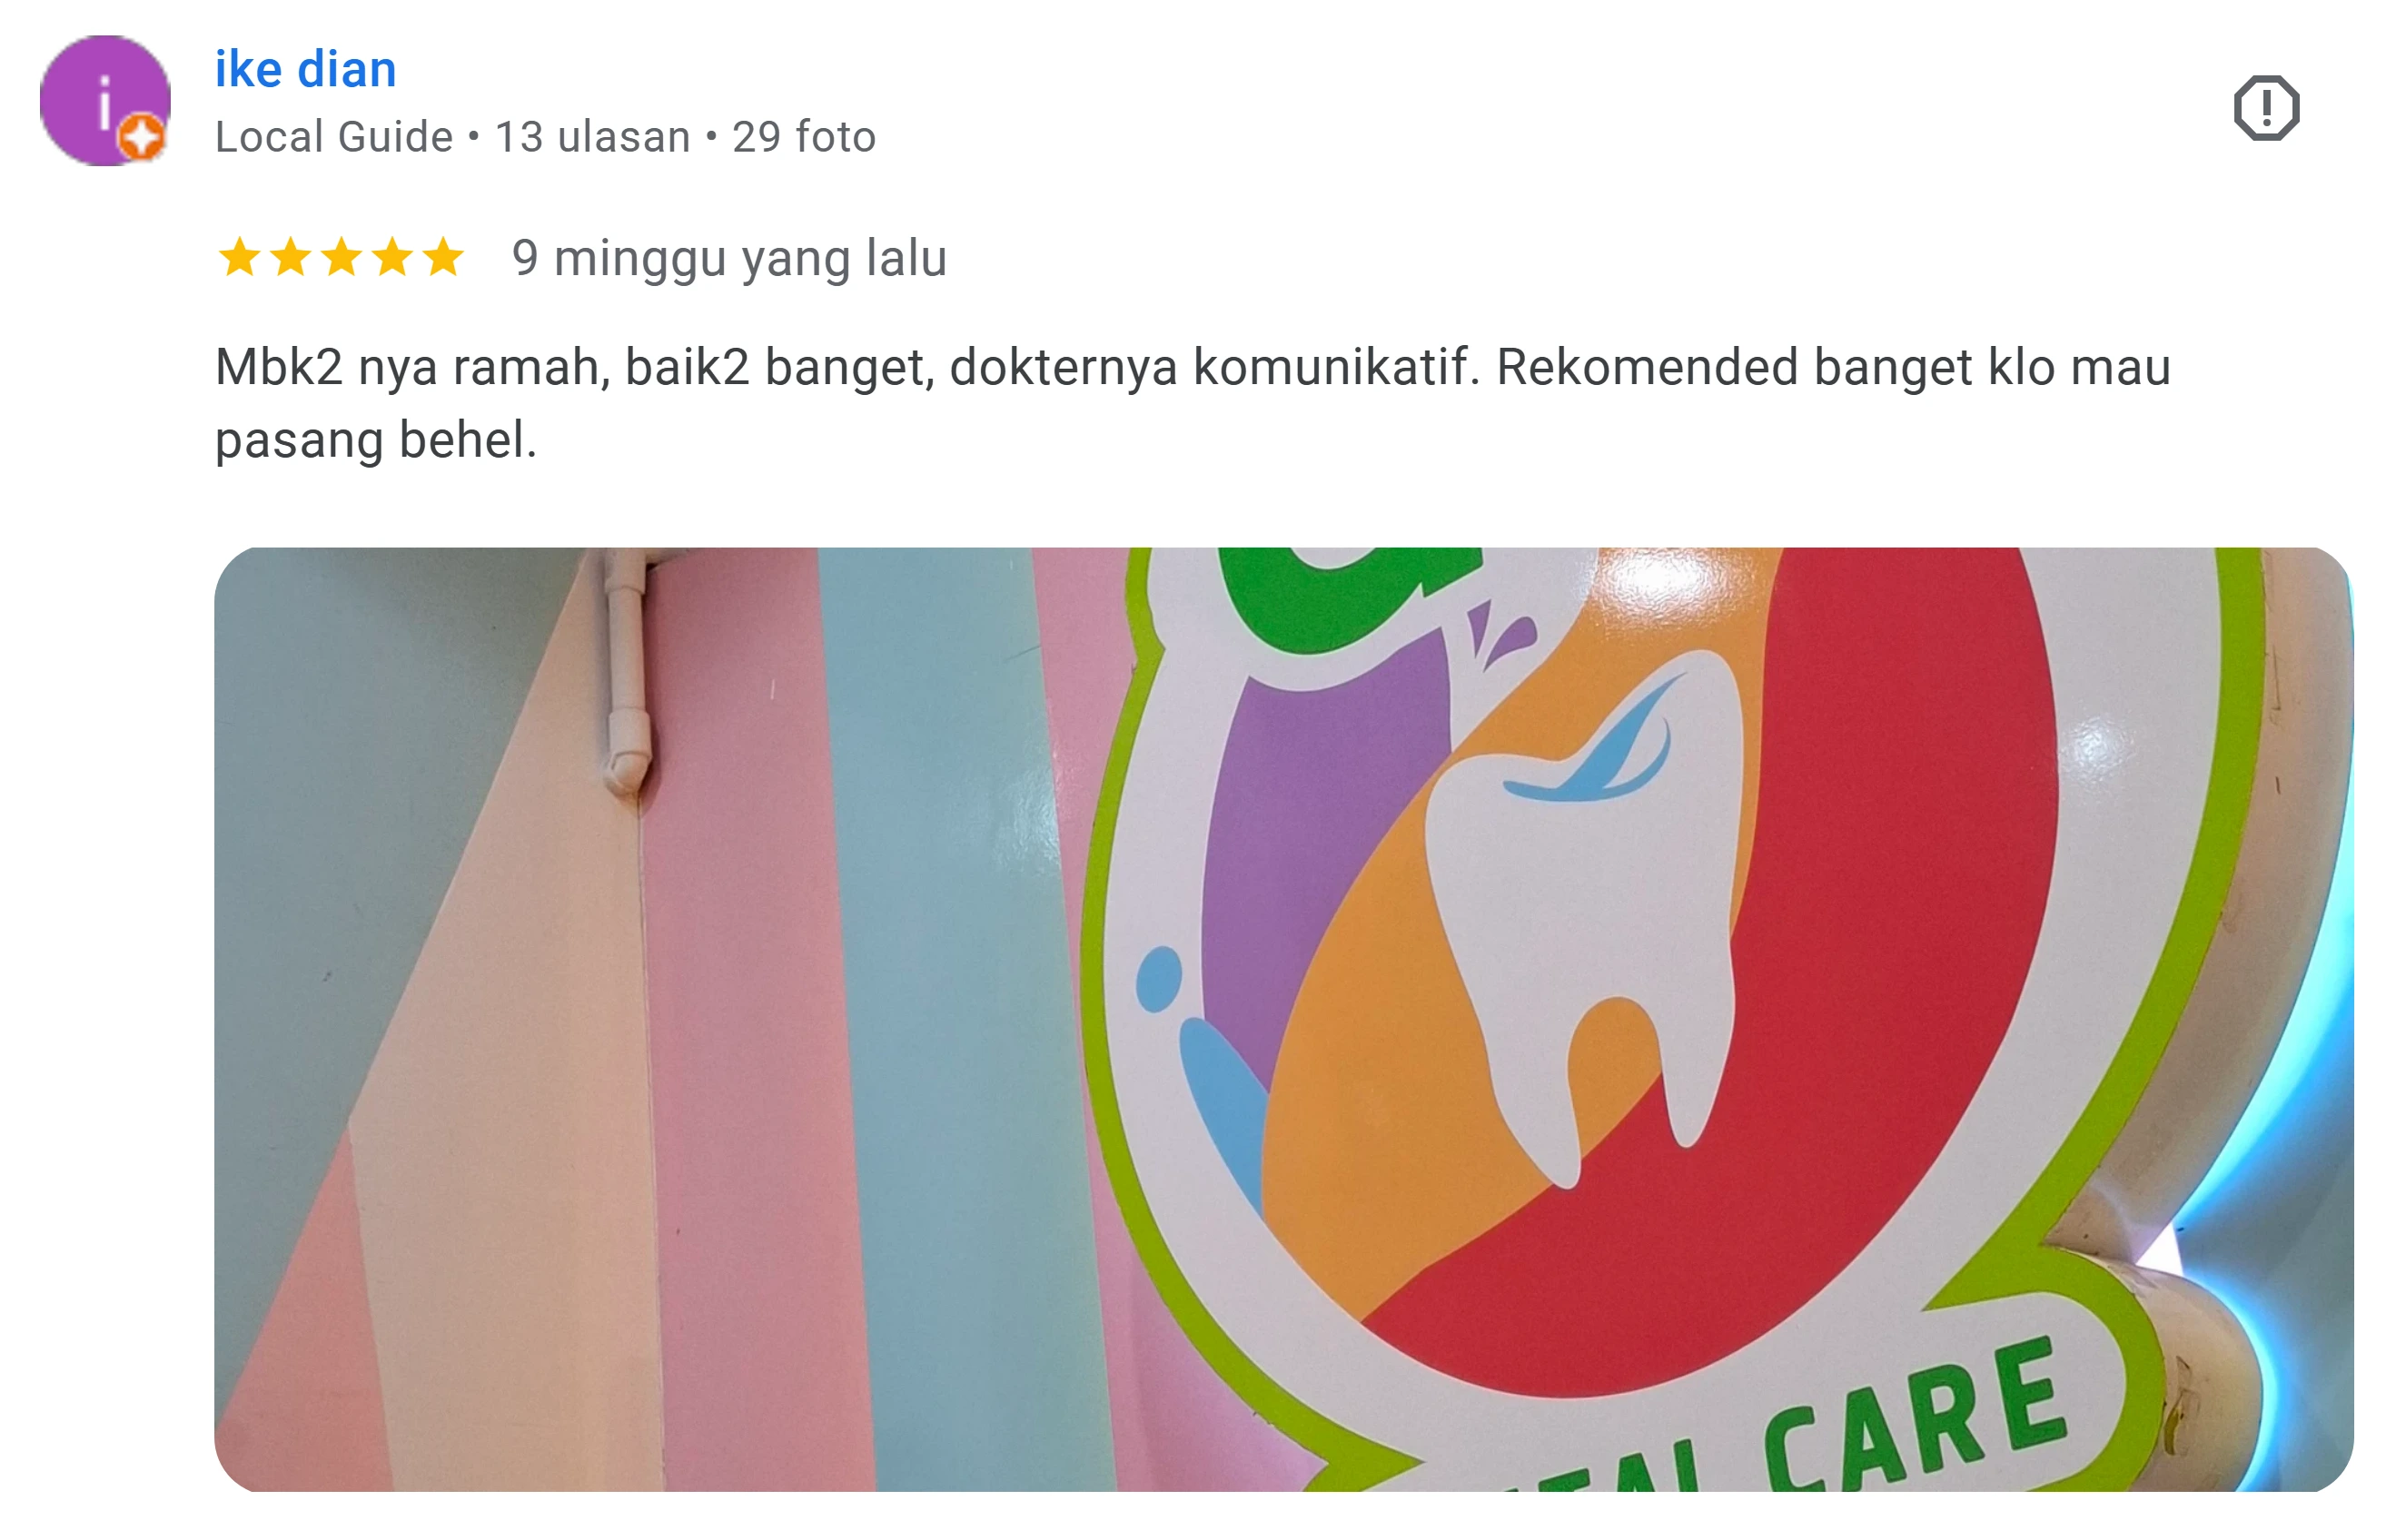Click the '13 ulasan' review count

[x=593, y=137]
